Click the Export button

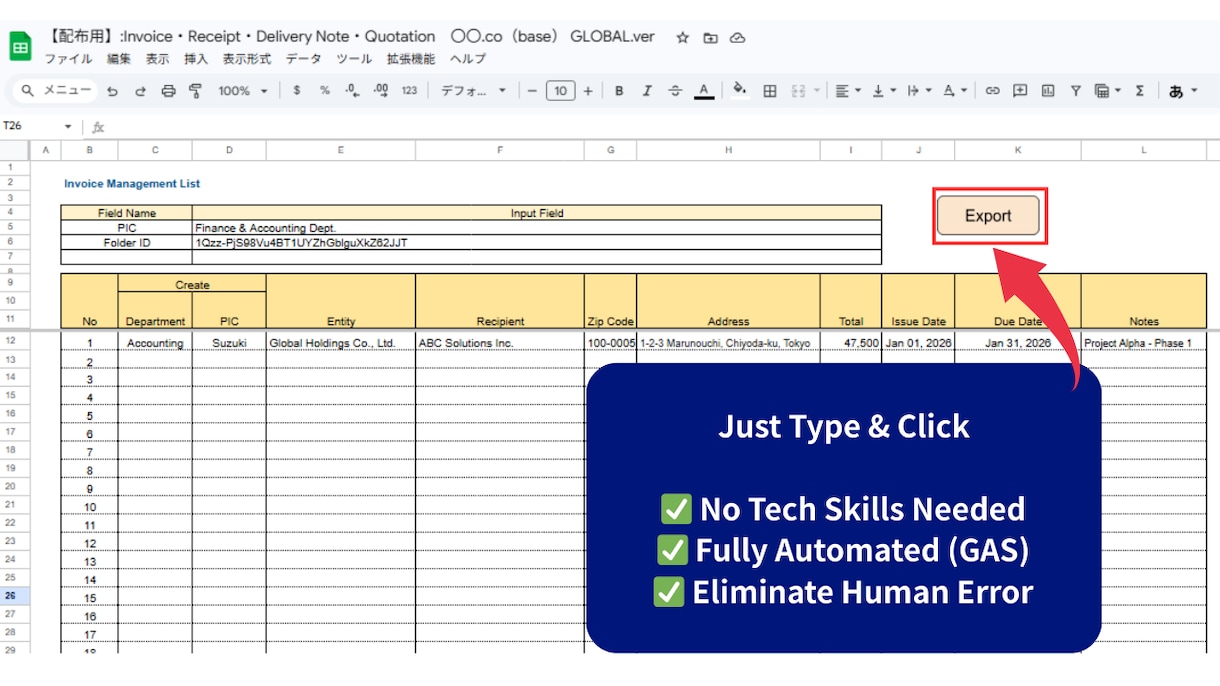coord(988,216)
